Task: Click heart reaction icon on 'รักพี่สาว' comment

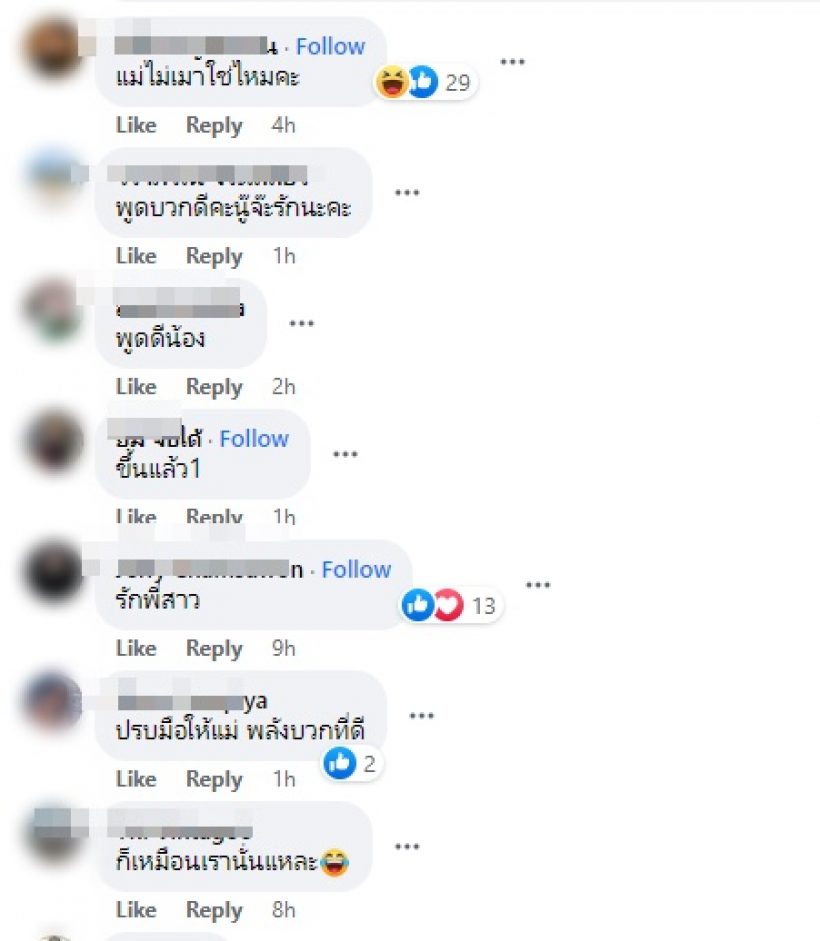Action: (448, 605)
